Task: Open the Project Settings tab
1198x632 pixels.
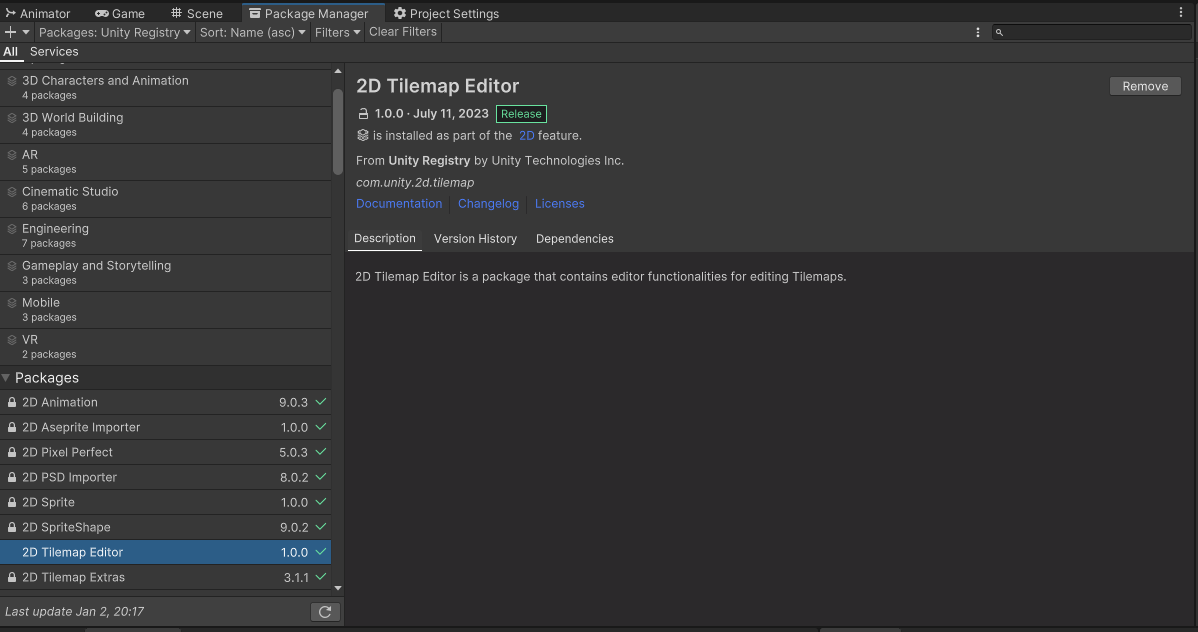Action: pos(446,13)
